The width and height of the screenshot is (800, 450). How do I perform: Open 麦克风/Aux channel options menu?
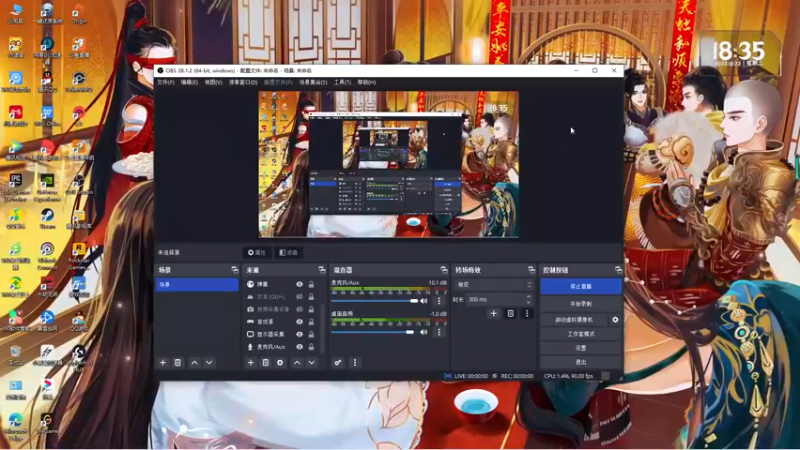[x=439, y=301]
